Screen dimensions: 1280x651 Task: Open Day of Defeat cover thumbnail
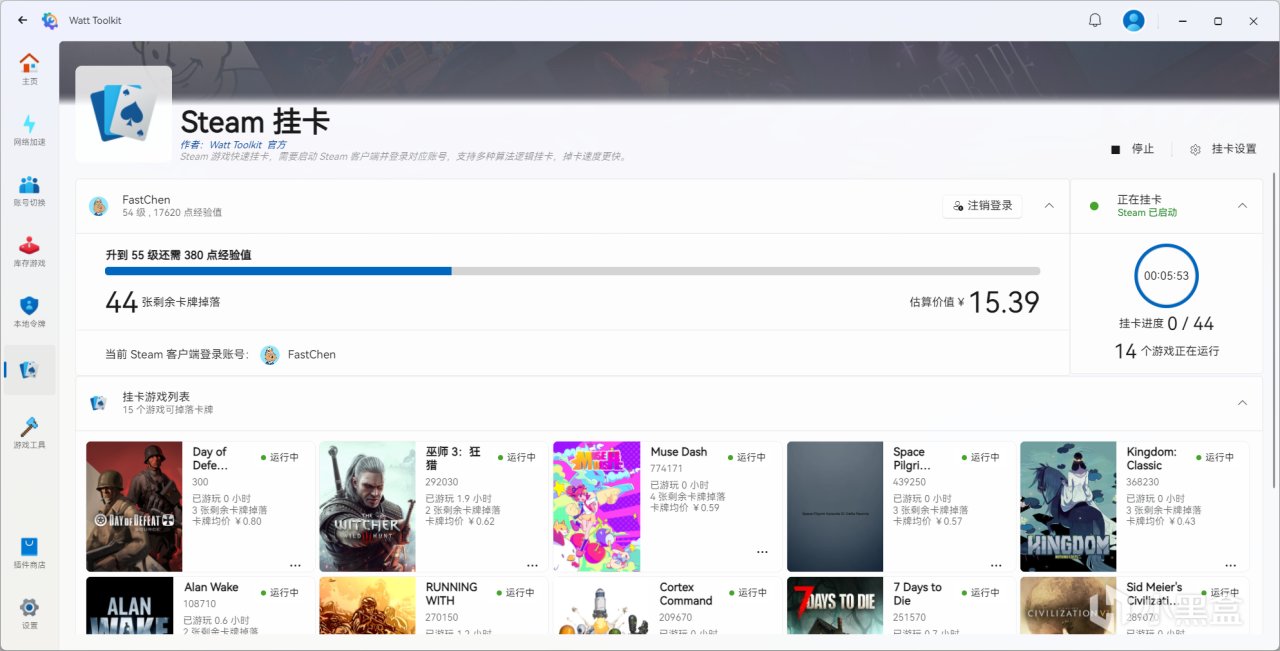(134, 507)
